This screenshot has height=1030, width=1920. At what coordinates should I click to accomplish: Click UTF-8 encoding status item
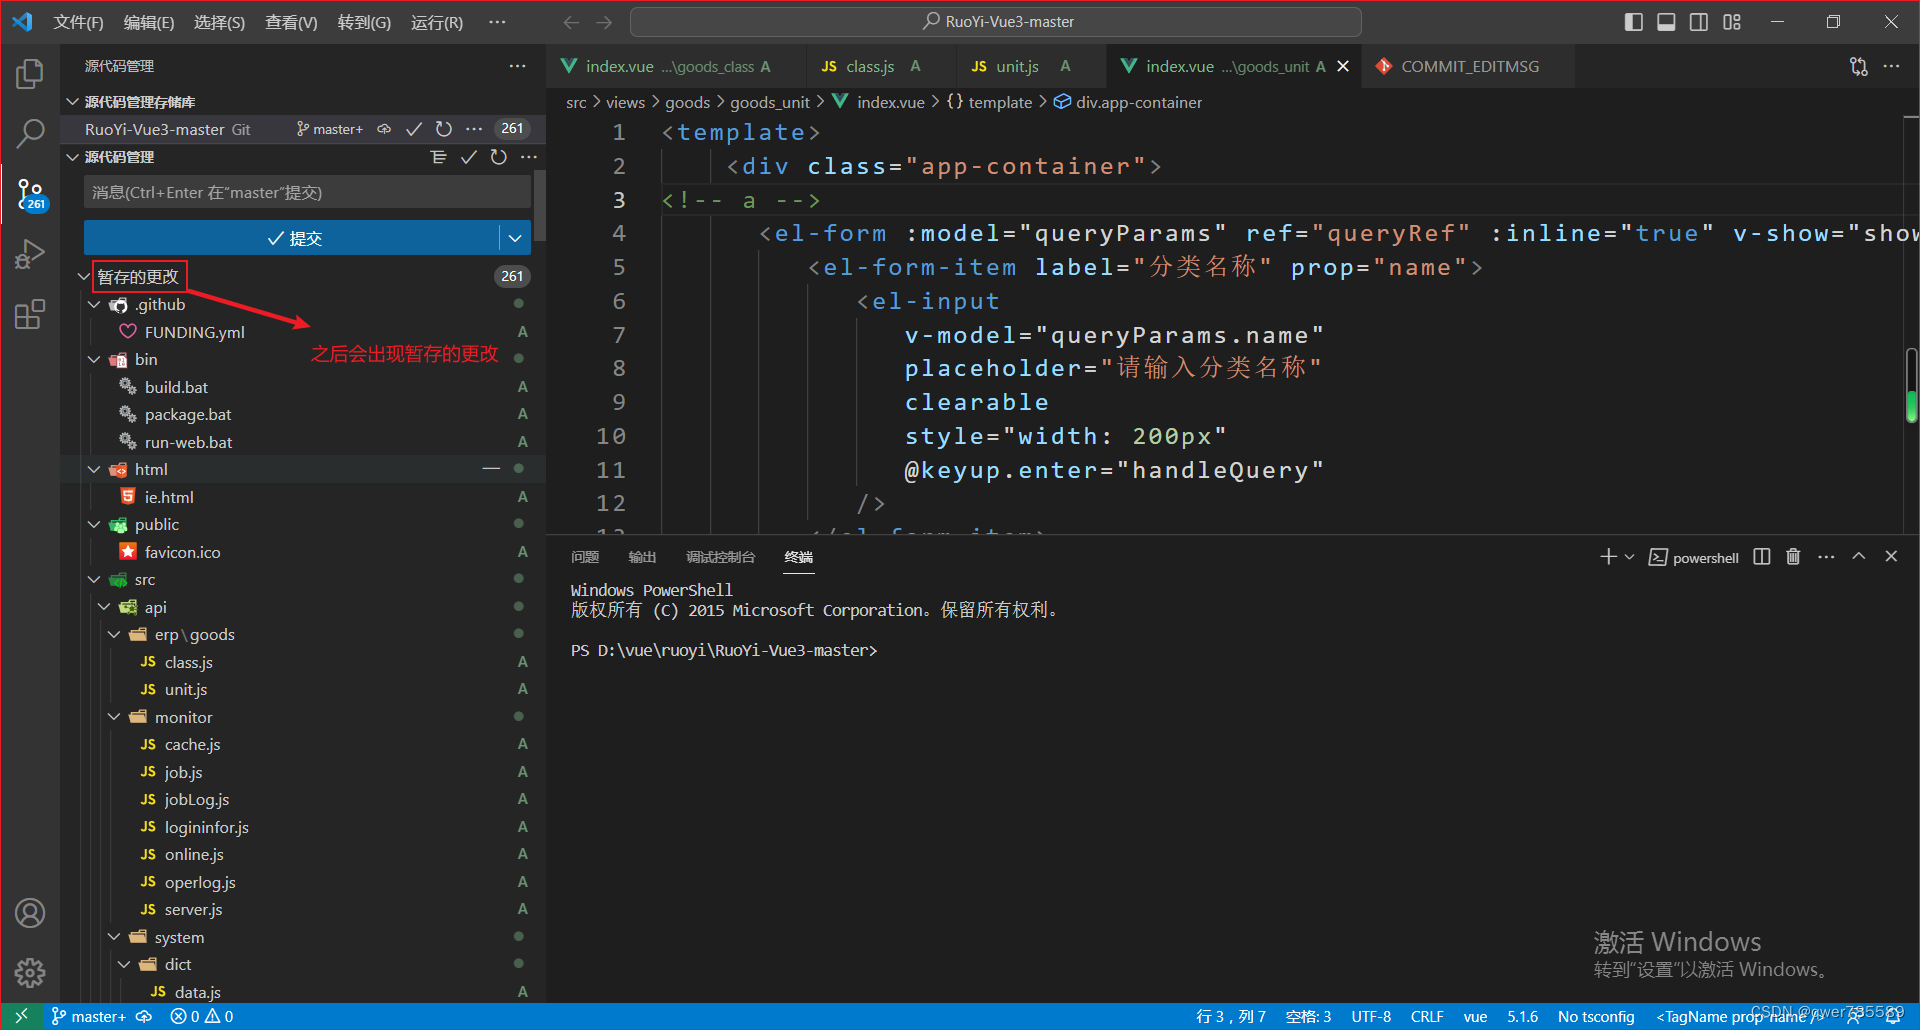[1371, 1016]
